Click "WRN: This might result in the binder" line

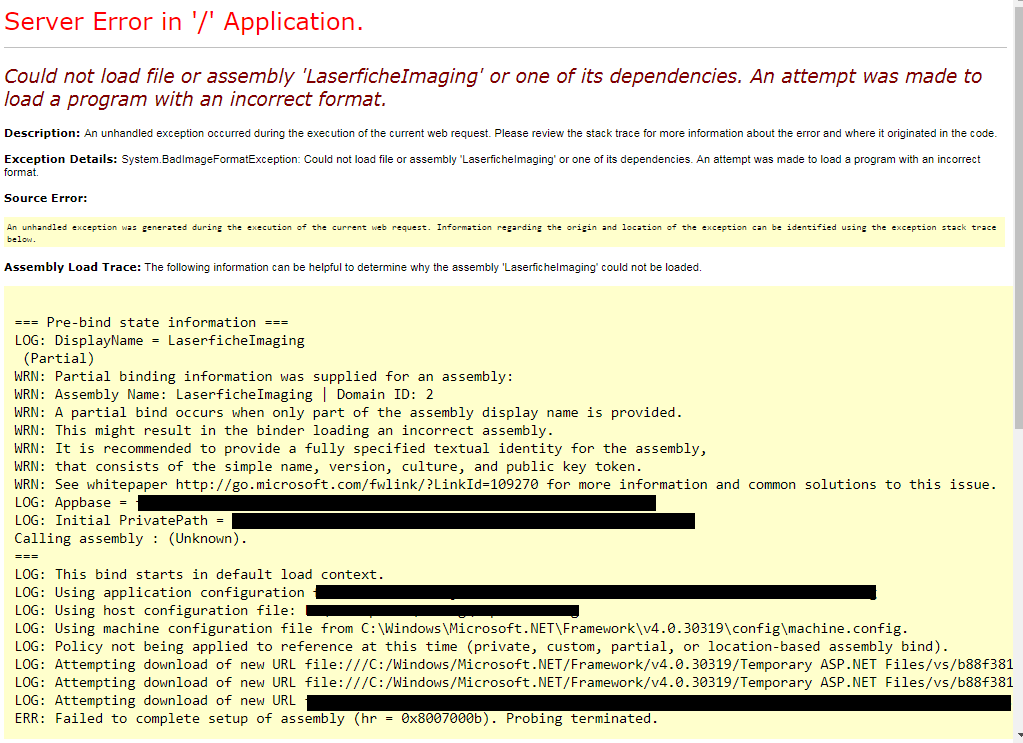point(284,431)
